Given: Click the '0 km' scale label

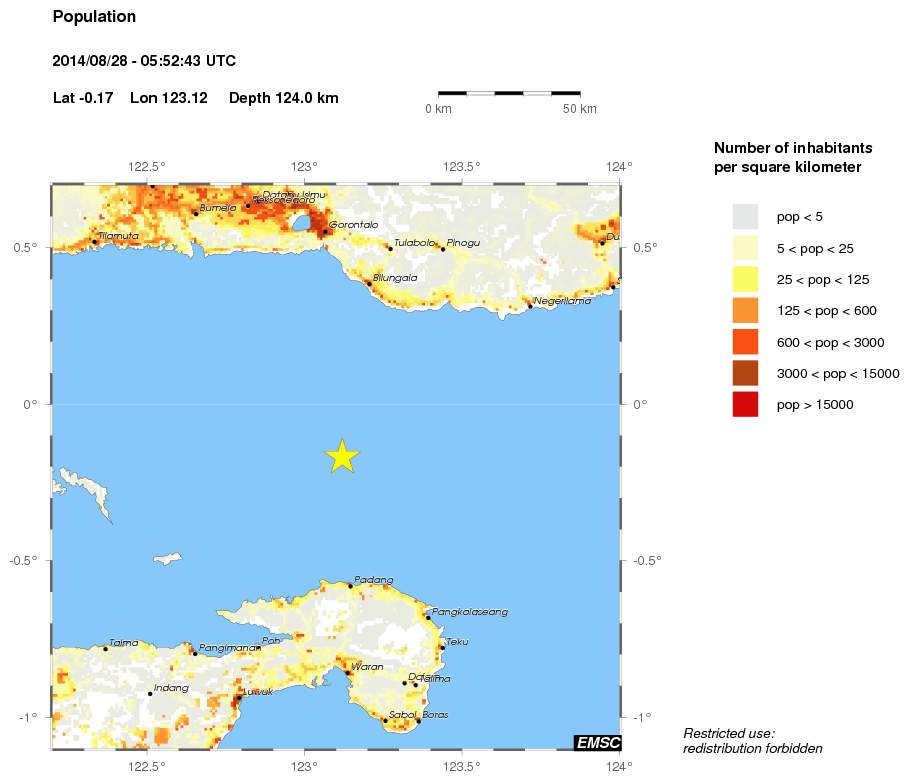Looking at the screenshot, I should point(438,109).
